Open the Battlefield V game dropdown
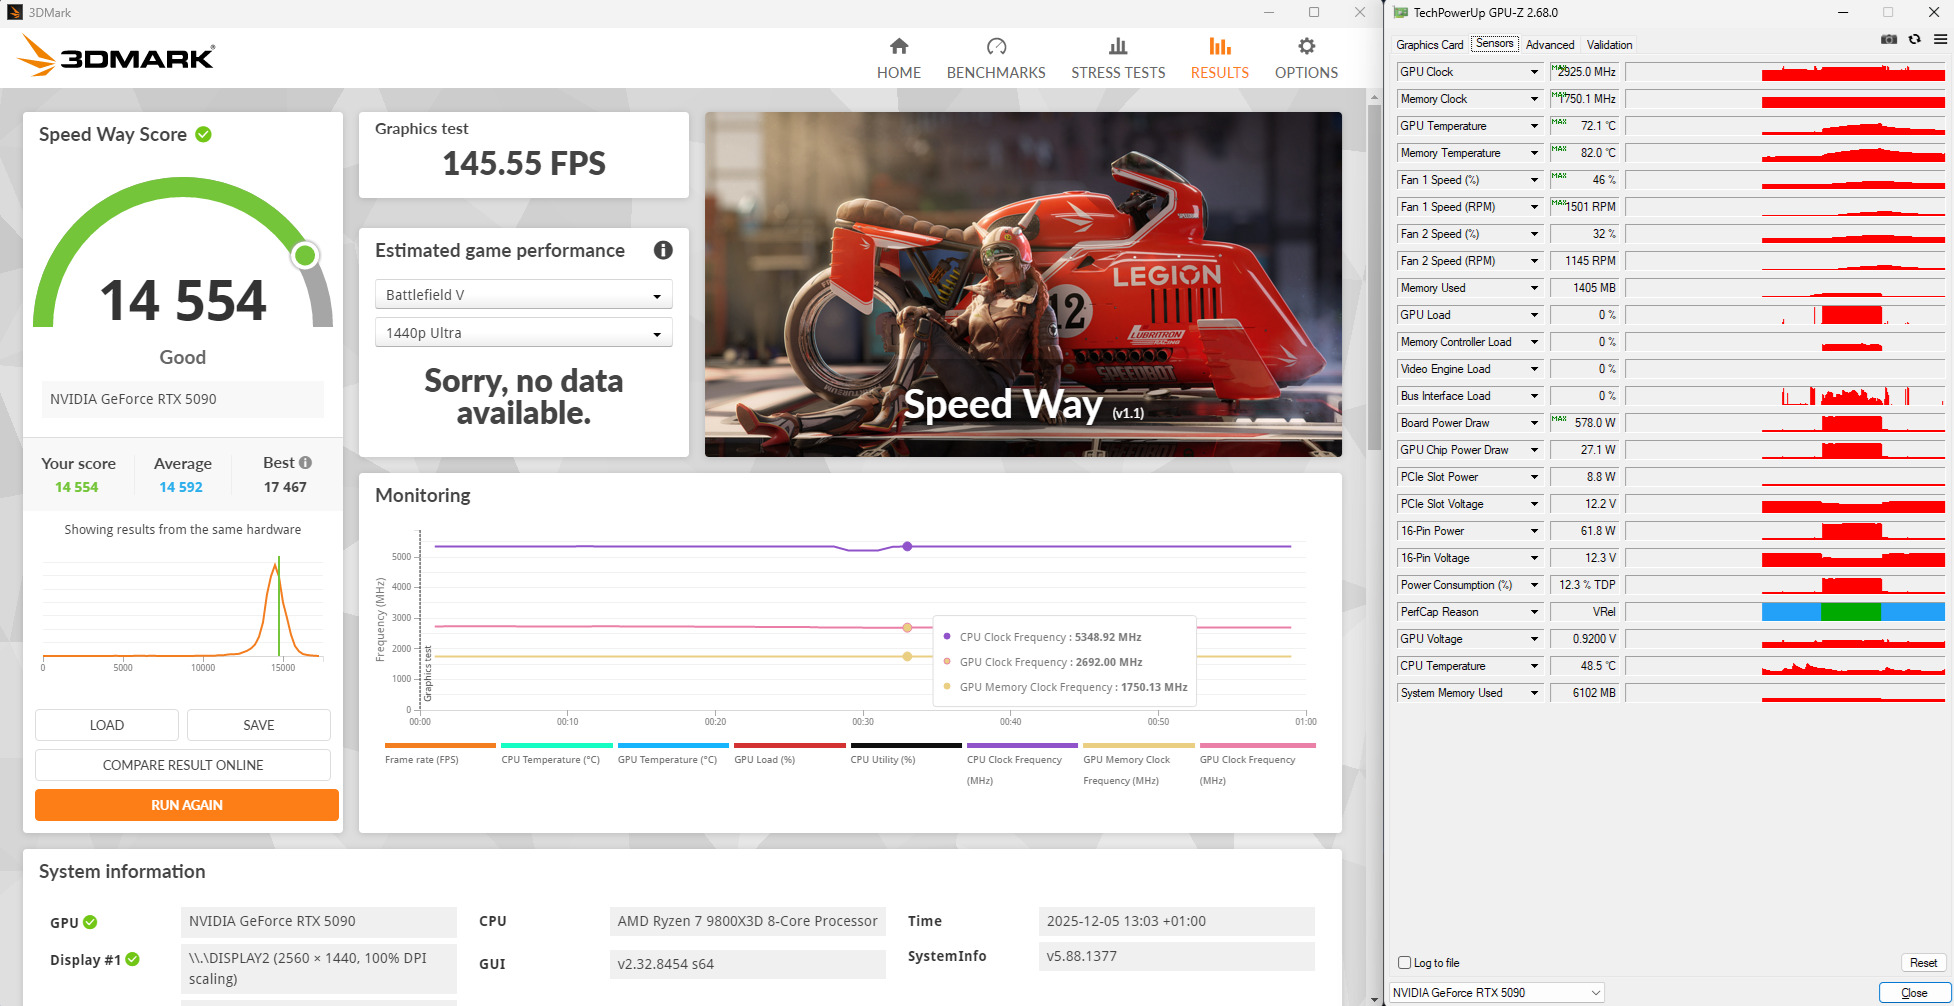This screenshot has width=1954, height=1006. (523, 295)
